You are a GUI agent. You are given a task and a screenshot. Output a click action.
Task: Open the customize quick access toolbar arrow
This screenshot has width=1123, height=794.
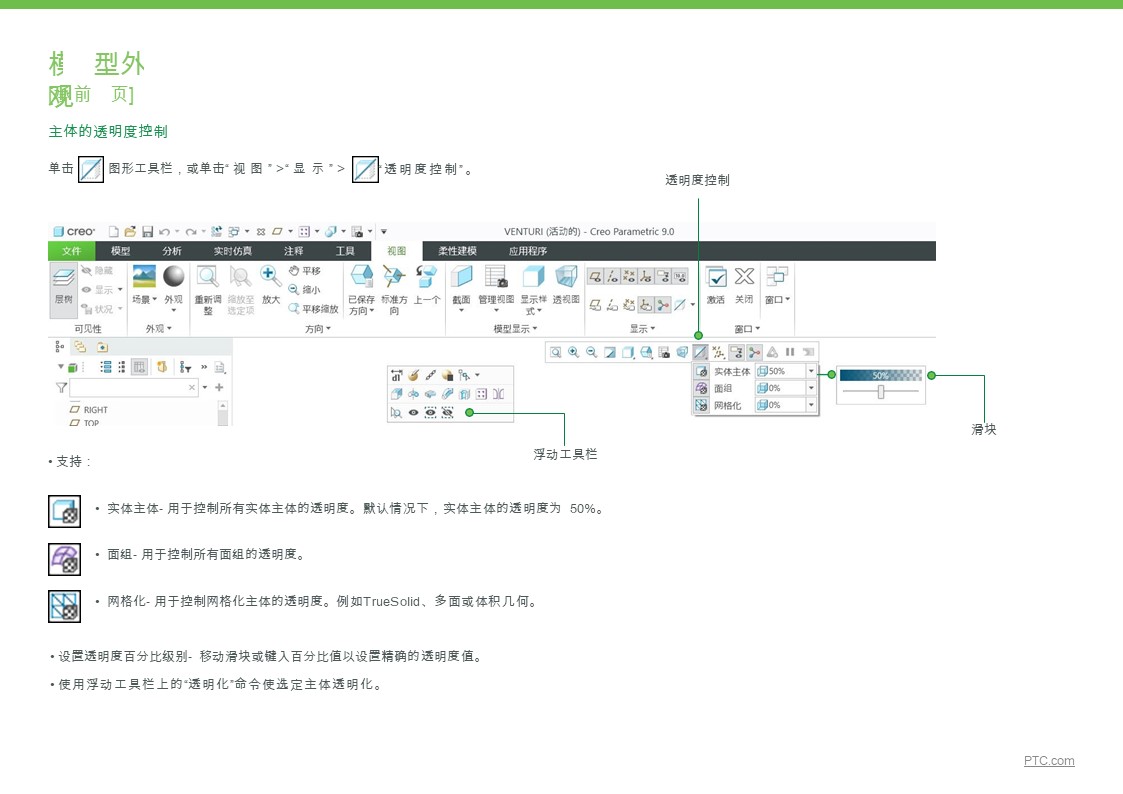click(x=384, y=231)
